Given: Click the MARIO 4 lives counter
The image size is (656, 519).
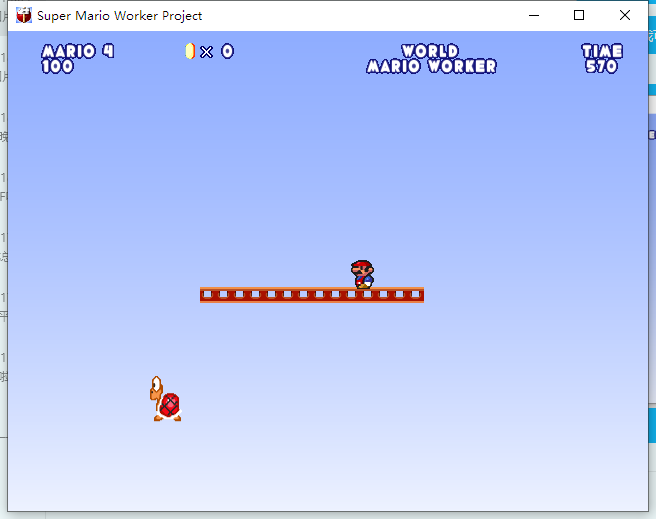Looking at the screenshot, I should 78,51.
